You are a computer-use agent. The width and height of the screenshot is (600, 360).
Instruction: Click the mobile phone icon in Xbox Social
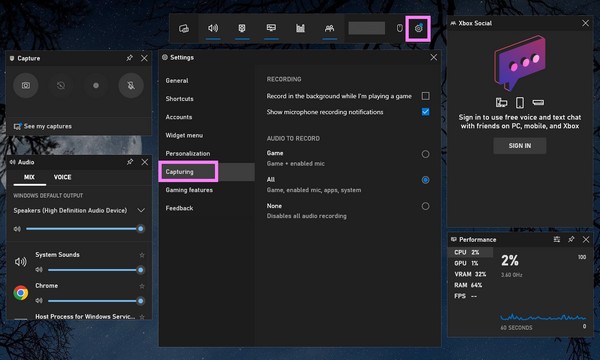520,102
